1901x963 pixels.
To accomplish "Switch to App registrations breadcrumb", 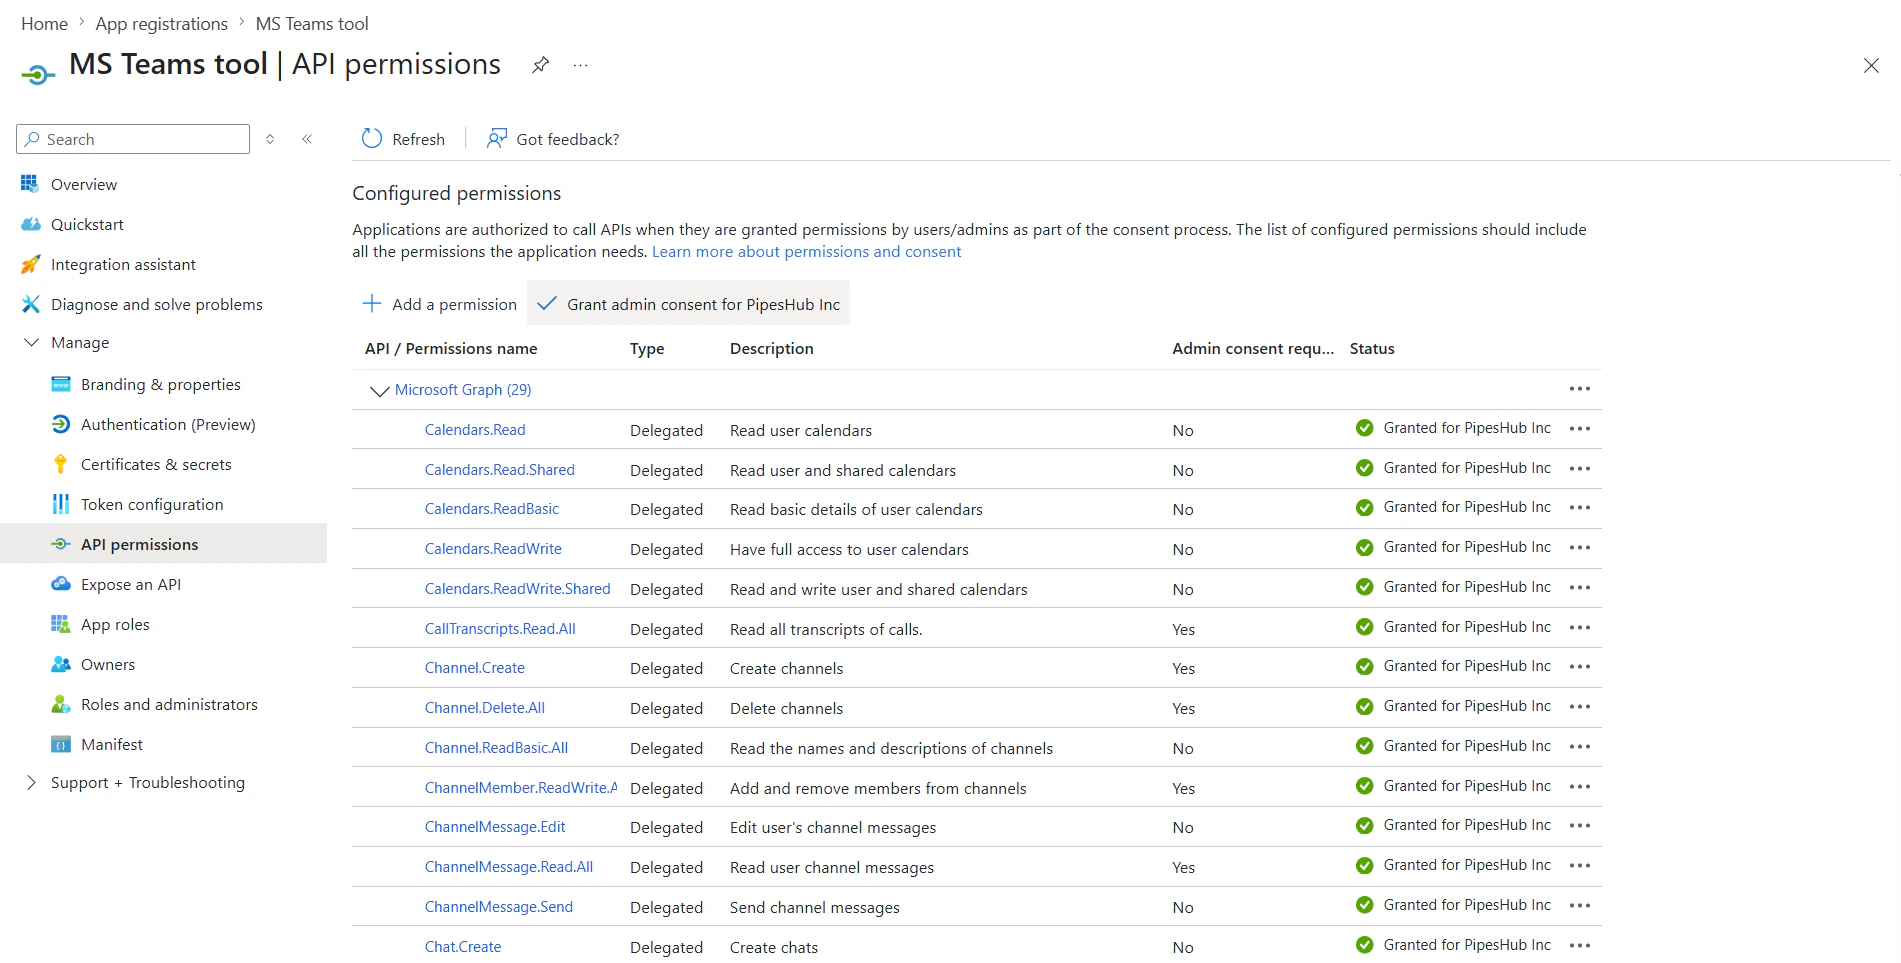I will [x=161, y=23].
